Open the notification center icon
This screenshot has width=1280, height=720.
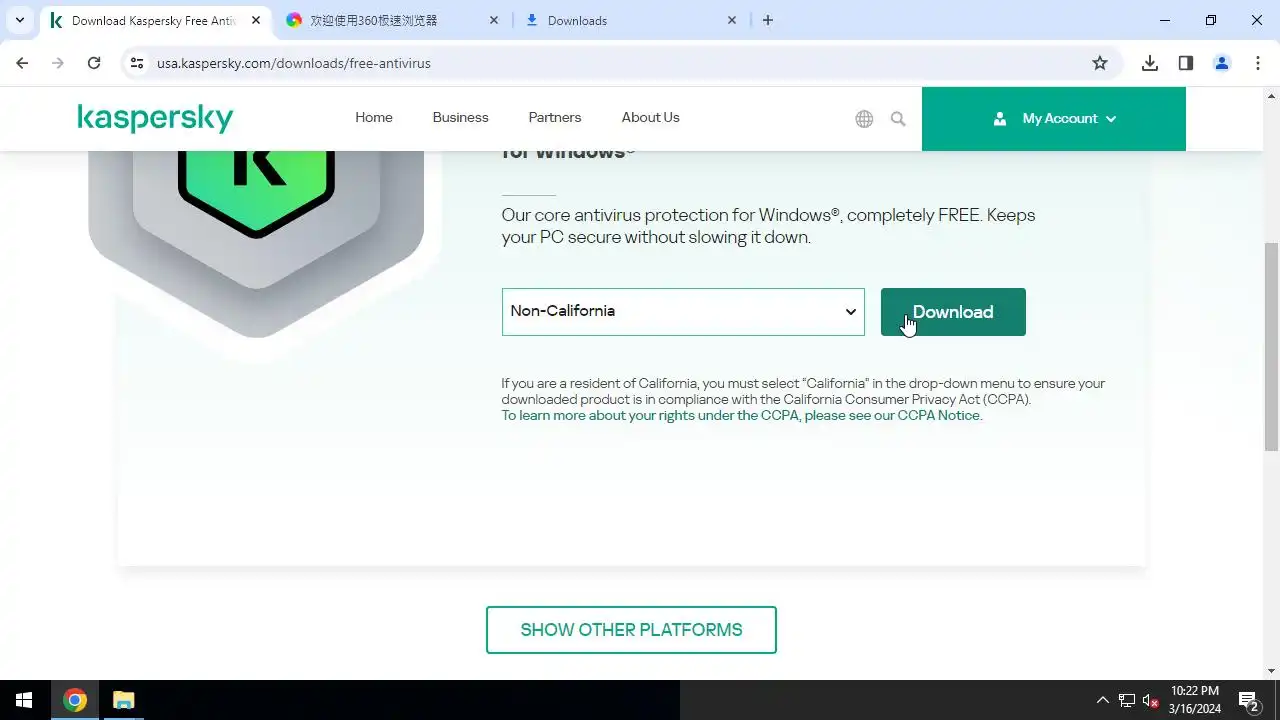tap(1248, 700)
